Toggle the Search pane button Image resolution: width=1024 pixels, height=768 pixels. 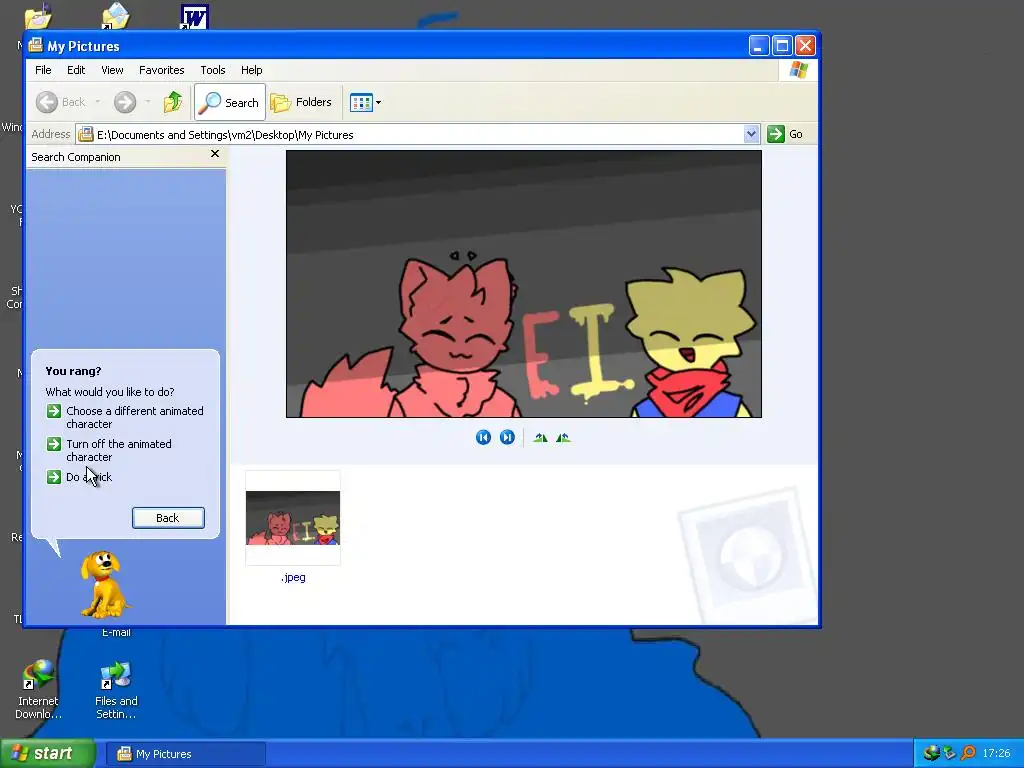(230, 102)
